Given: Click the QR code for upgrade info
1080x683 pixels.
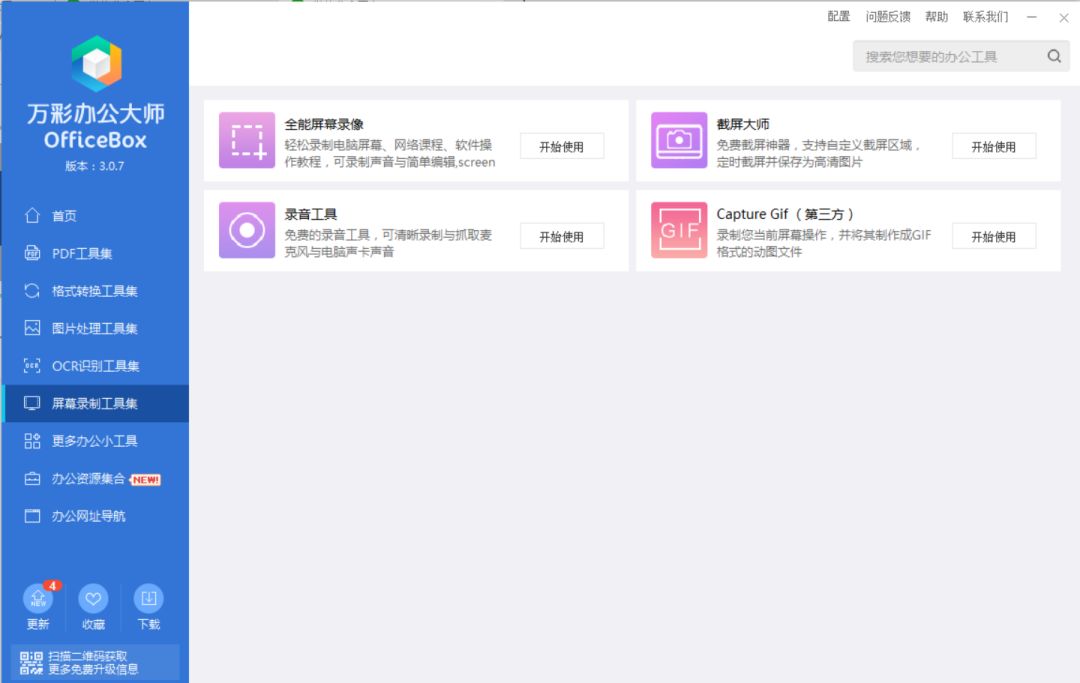Looking at the screenshot, I should (30, 662).
